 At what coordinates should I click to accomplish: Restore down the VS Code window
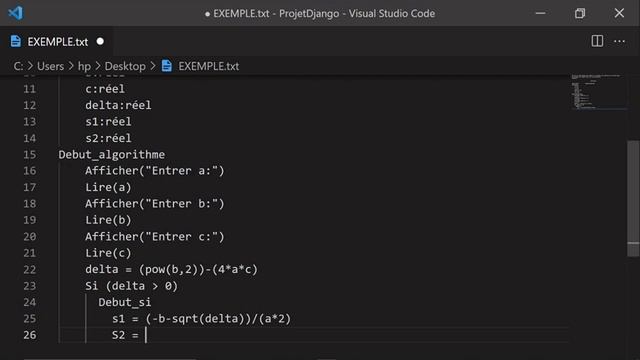580,13
